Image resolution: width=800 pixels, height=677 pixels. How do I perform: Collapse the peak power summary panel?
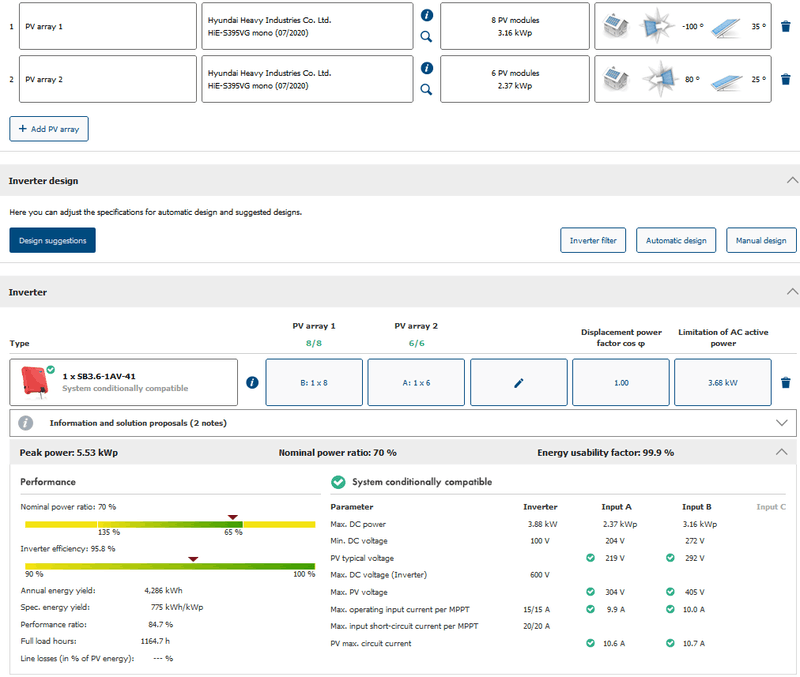click(x=782, y=452)
